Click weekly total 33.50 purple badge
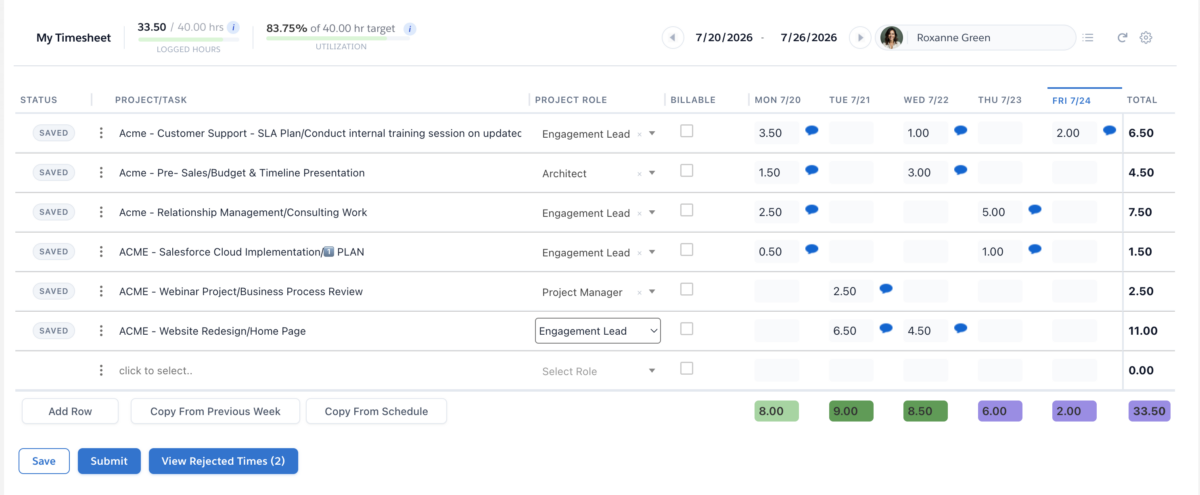This screenshot has width=1200, height=495. (1149, 411)
